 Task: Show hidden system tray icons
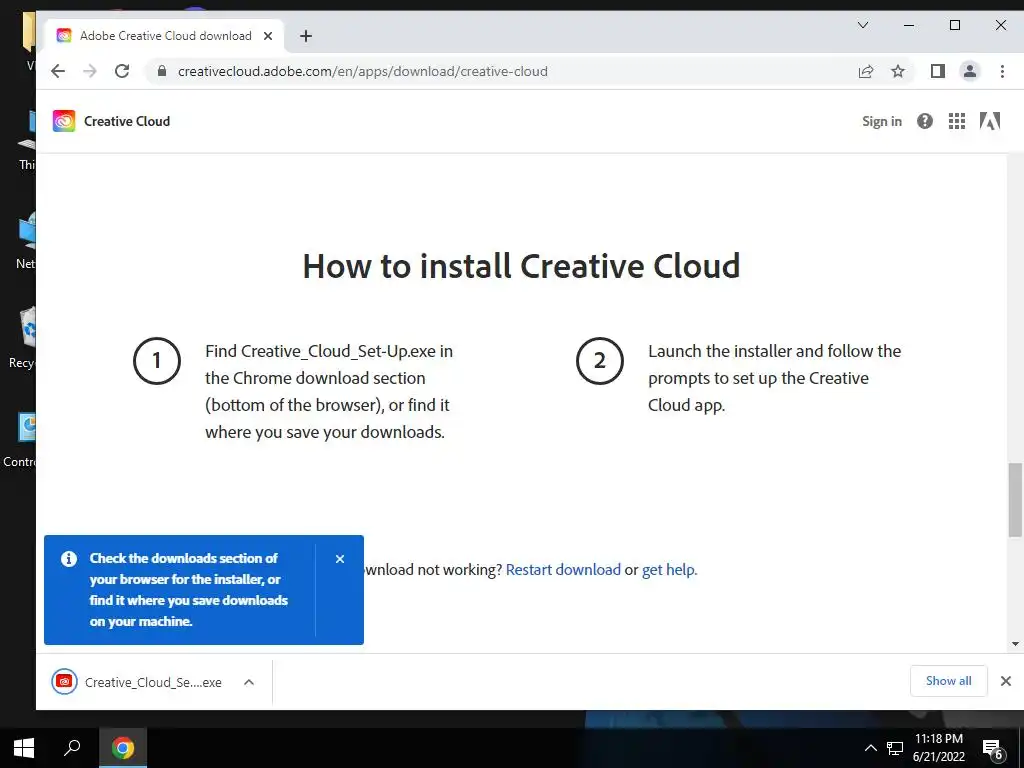(871, 748)
